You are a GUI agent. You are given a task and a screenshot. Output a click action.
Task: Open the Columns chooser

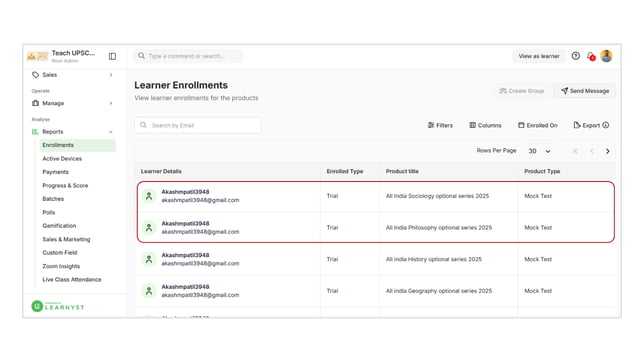click(485, 125)
